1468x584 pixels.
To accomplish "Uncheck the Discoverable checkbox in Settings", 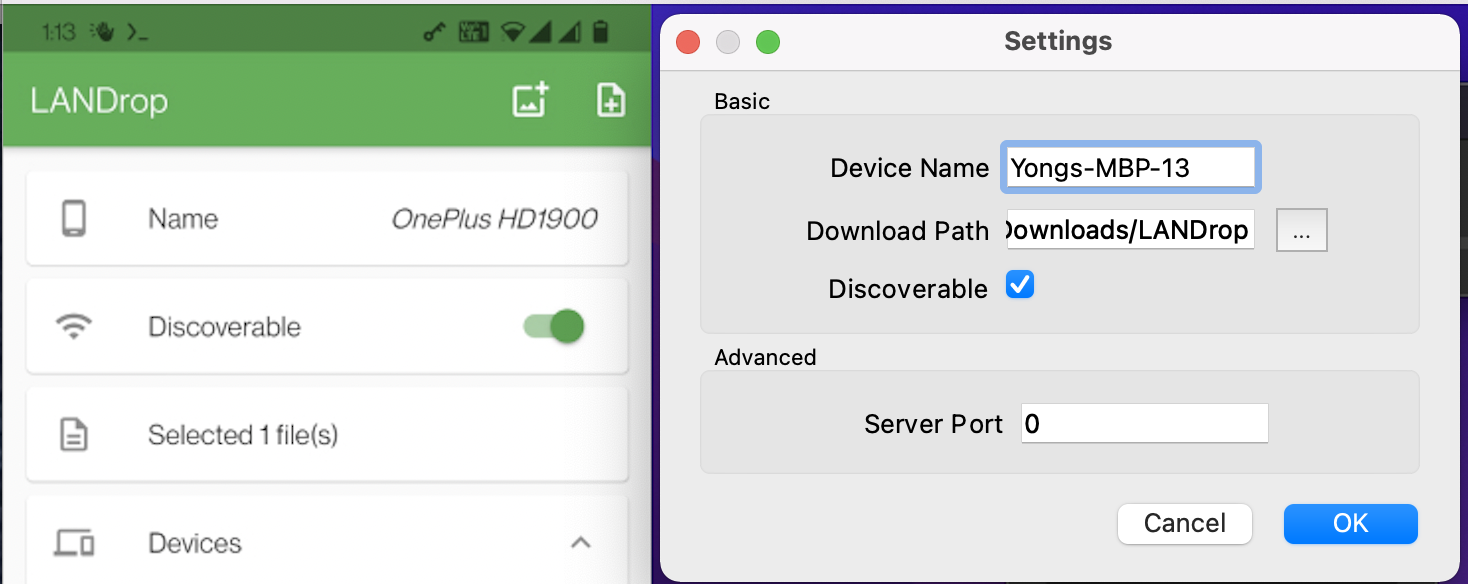I will (x=1019, y=285).
